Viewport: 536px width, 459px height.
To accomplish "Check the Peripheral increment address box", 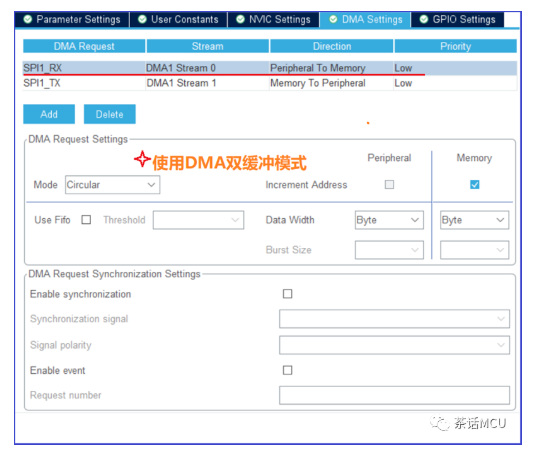I will [x=389, y=185].
